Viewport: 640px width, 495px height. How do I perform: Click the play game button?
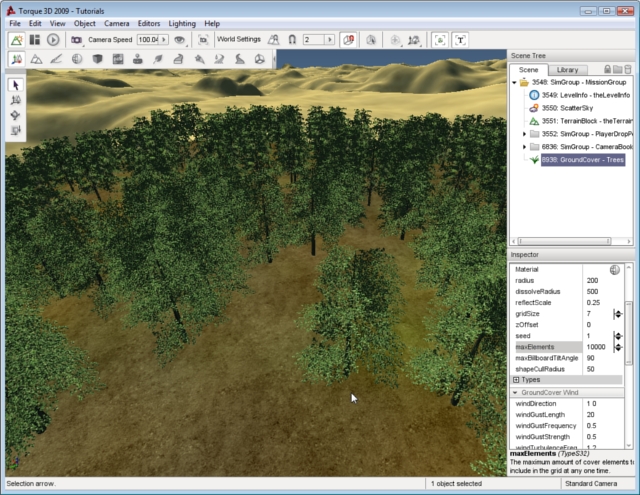point(52,40)
